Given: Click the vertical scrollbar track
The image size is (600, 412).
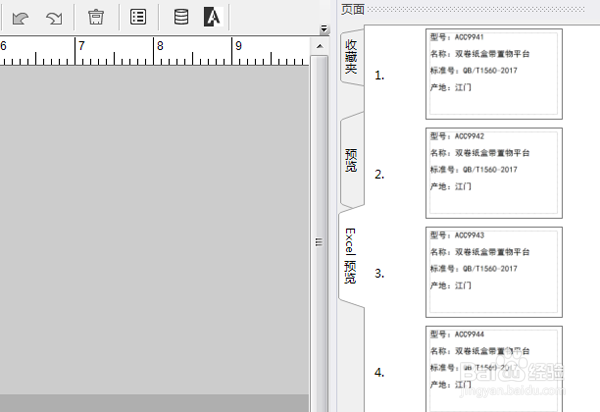Looking at the screenshot, I should coord(319,233).
